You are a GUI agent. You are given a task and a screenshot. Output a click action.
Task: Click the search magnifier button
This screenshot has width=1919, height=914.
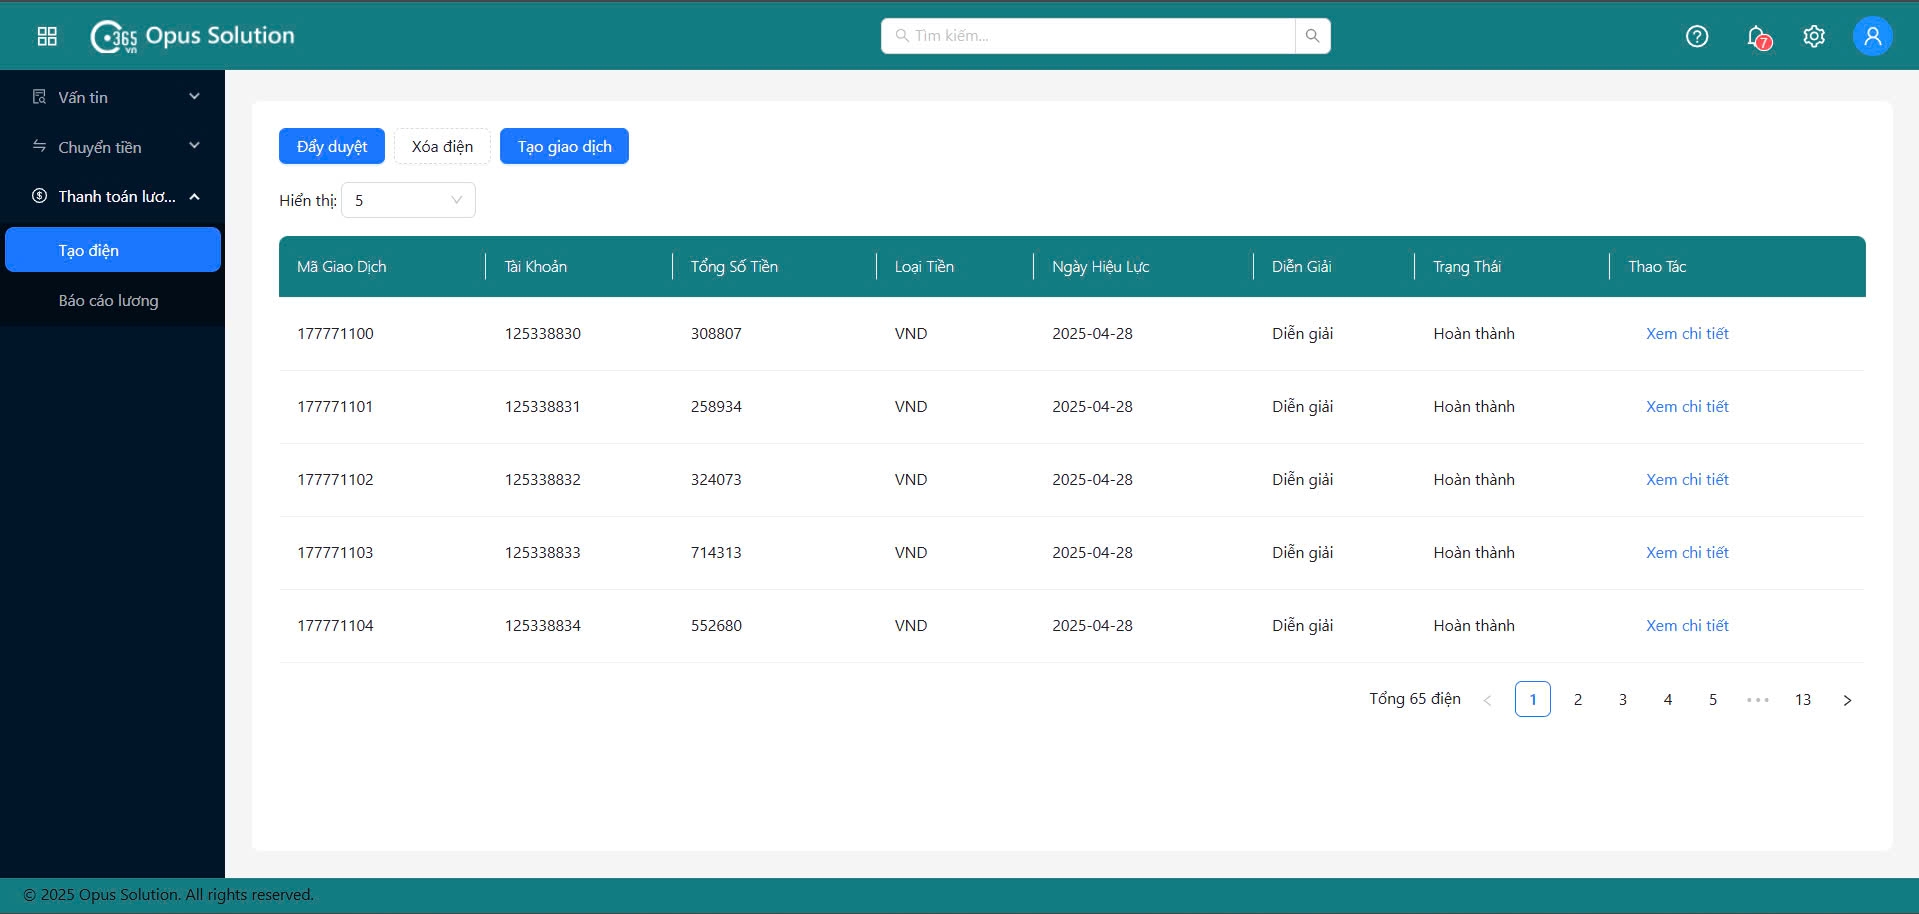pos(1312,36)
